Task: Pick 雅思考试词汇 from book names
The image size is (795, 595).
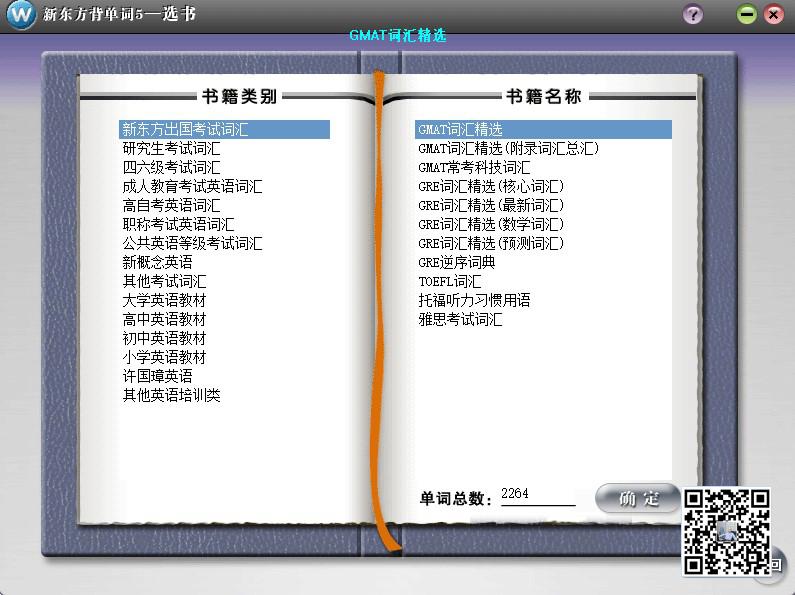Action: click(460, 320)
